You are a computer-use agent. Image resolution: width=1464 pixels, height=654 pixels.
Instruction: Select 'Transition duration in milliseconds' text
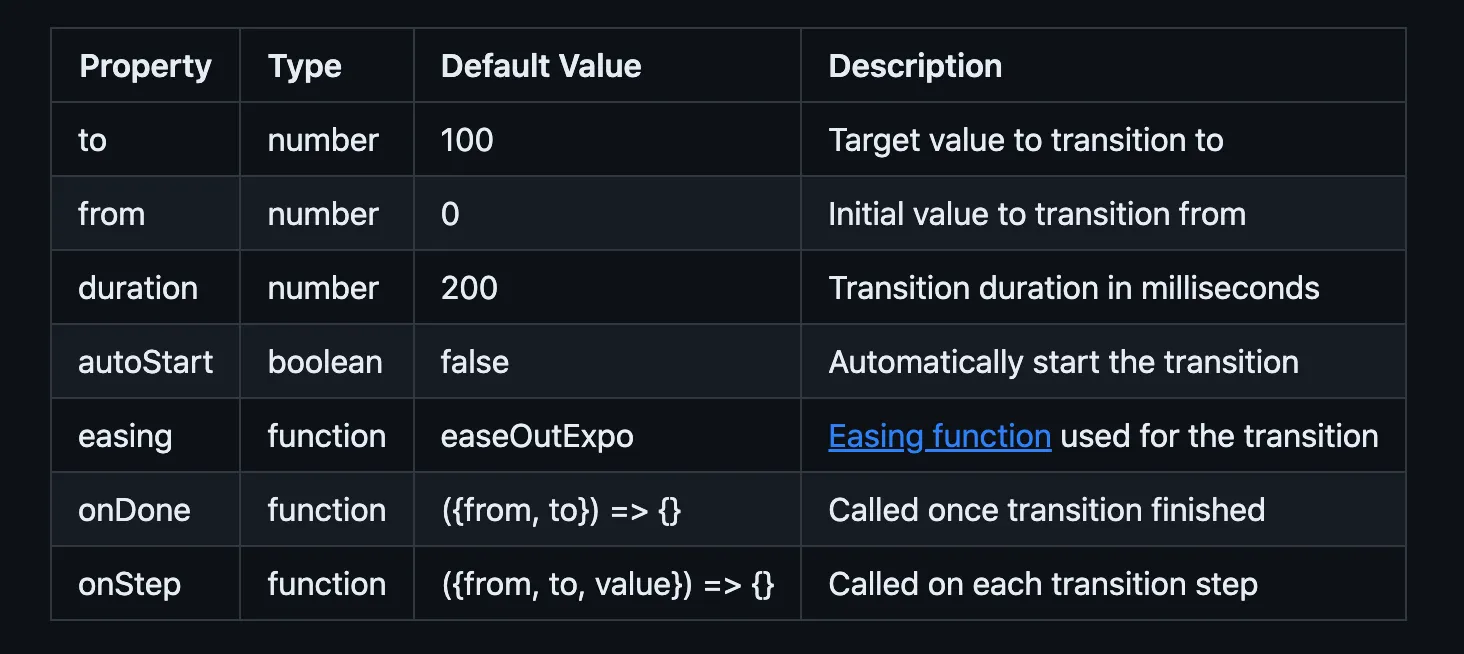(x=1074, y=288)
